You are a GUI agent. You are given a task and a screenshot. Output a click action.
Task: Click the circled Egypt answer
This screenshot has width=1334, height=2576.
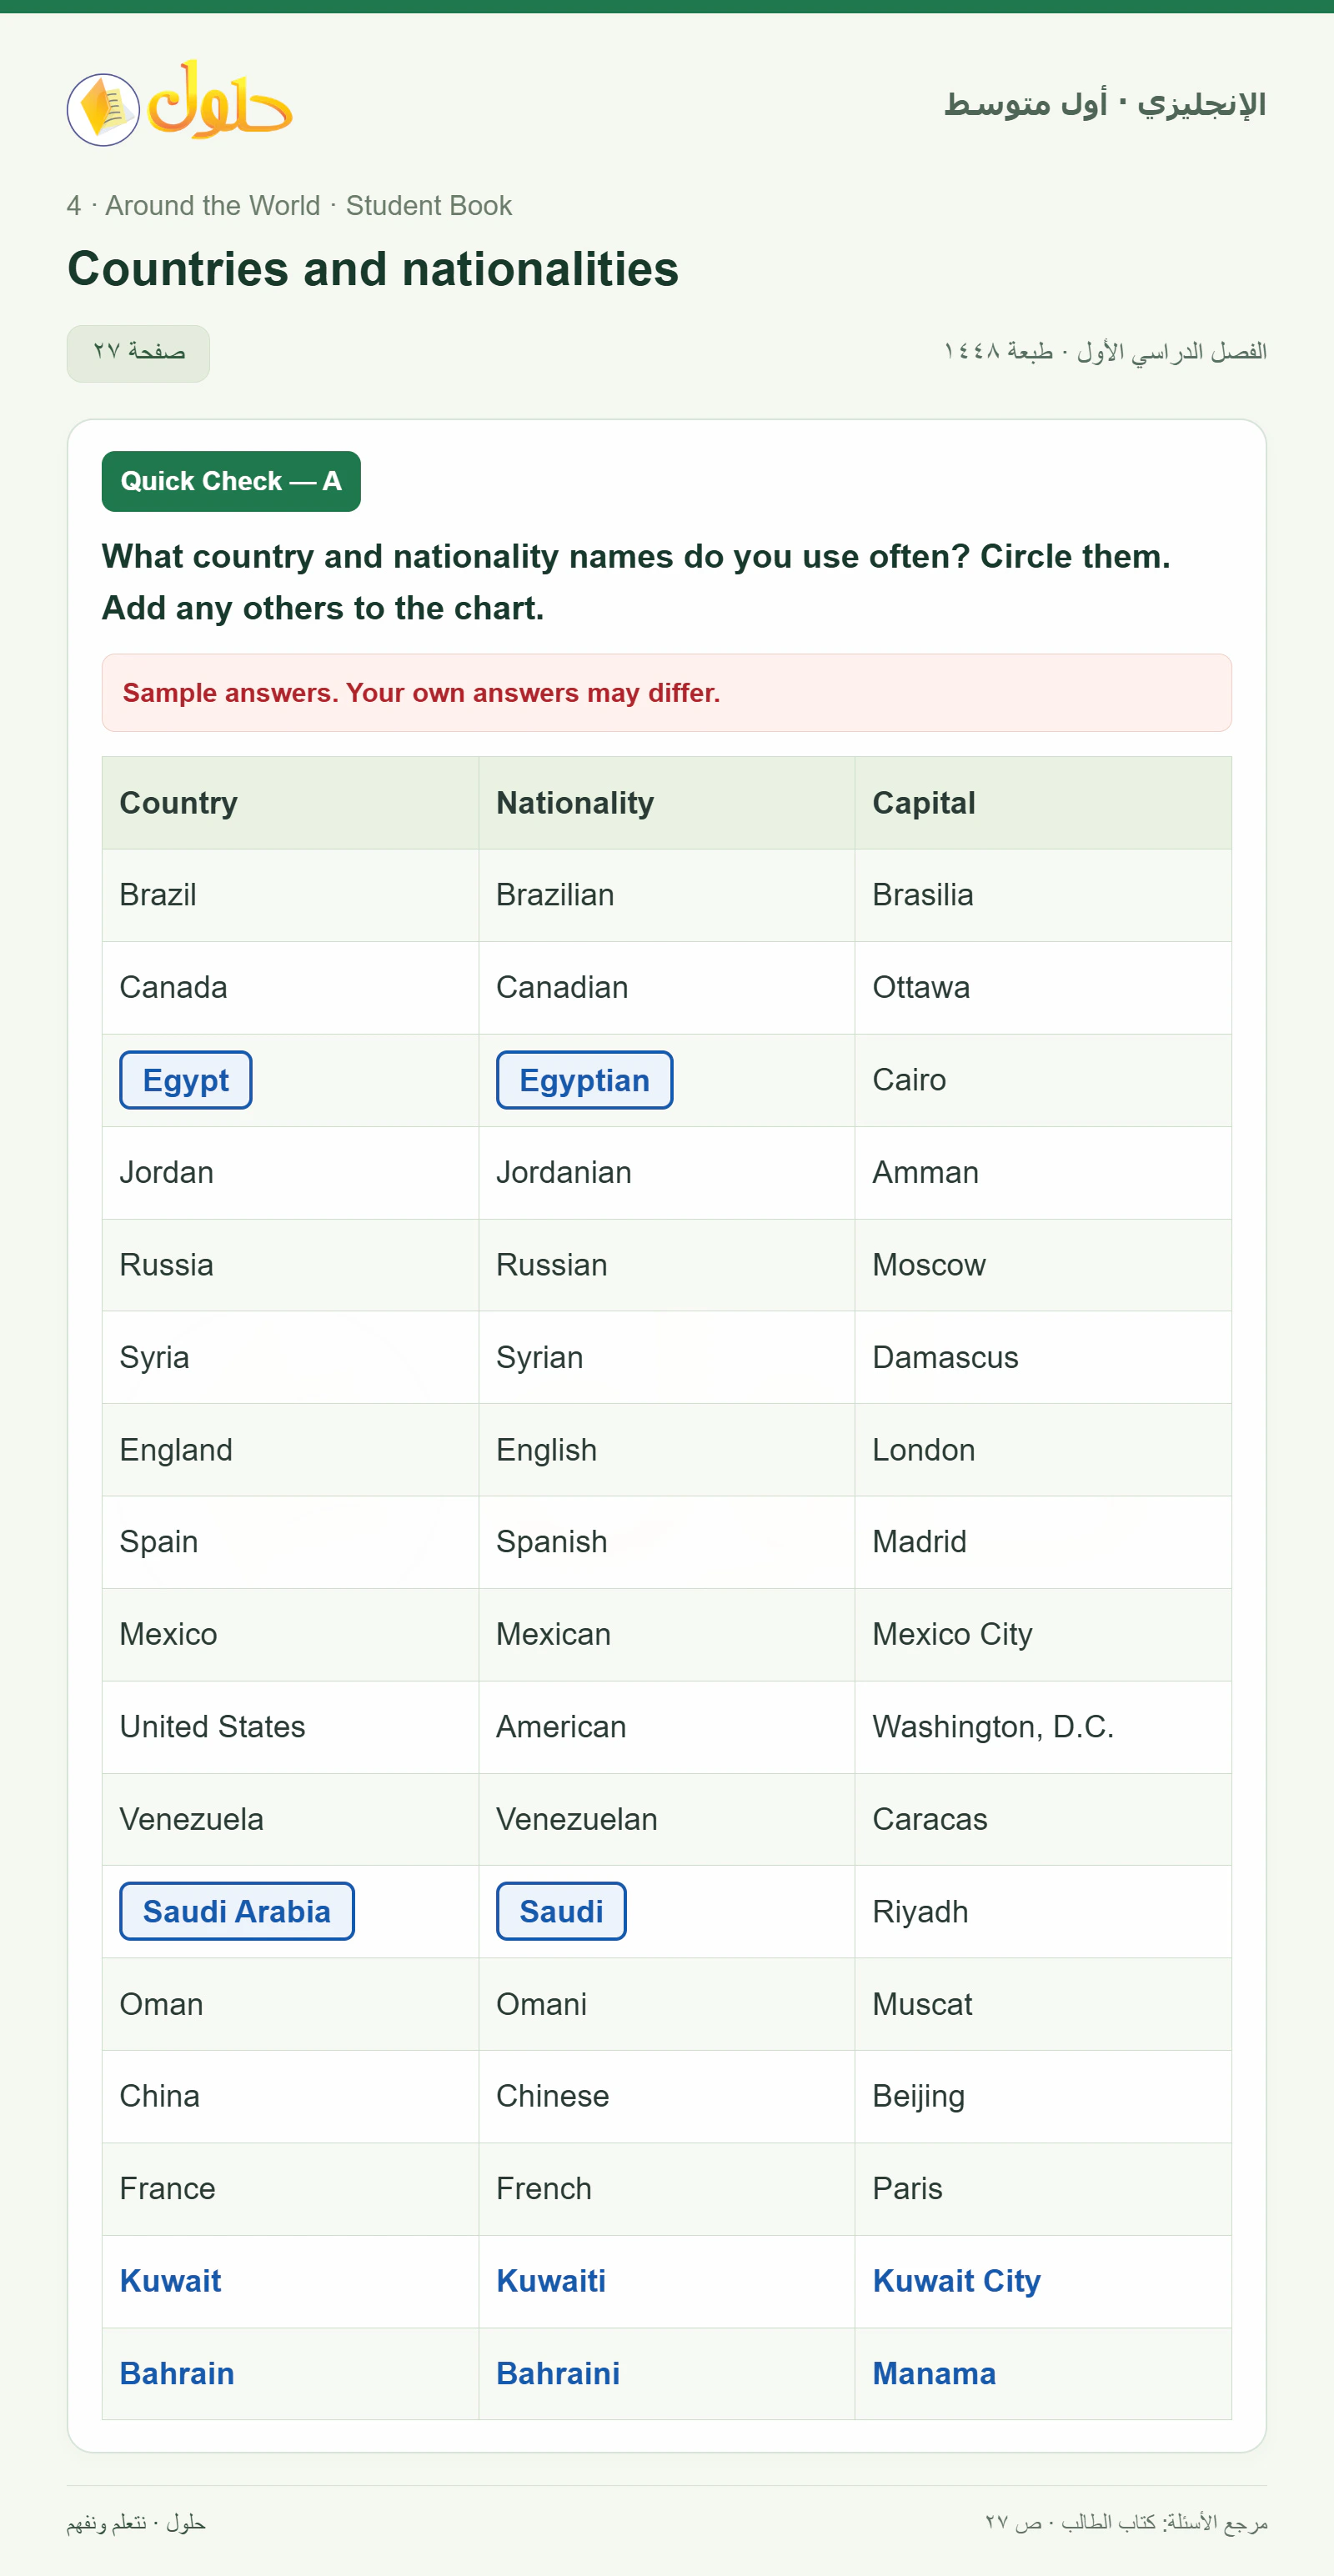tap(186, 1080)
